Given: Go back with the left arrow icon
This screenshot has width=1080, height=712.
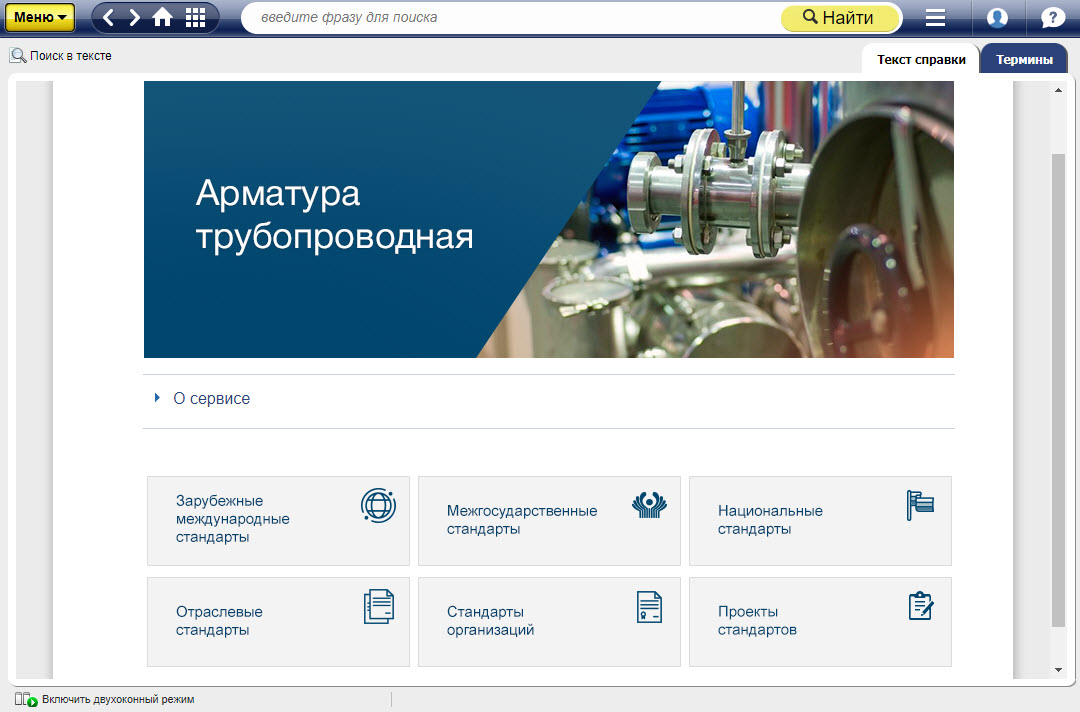Looking at the screenshot, I should [x=108, y=17].
